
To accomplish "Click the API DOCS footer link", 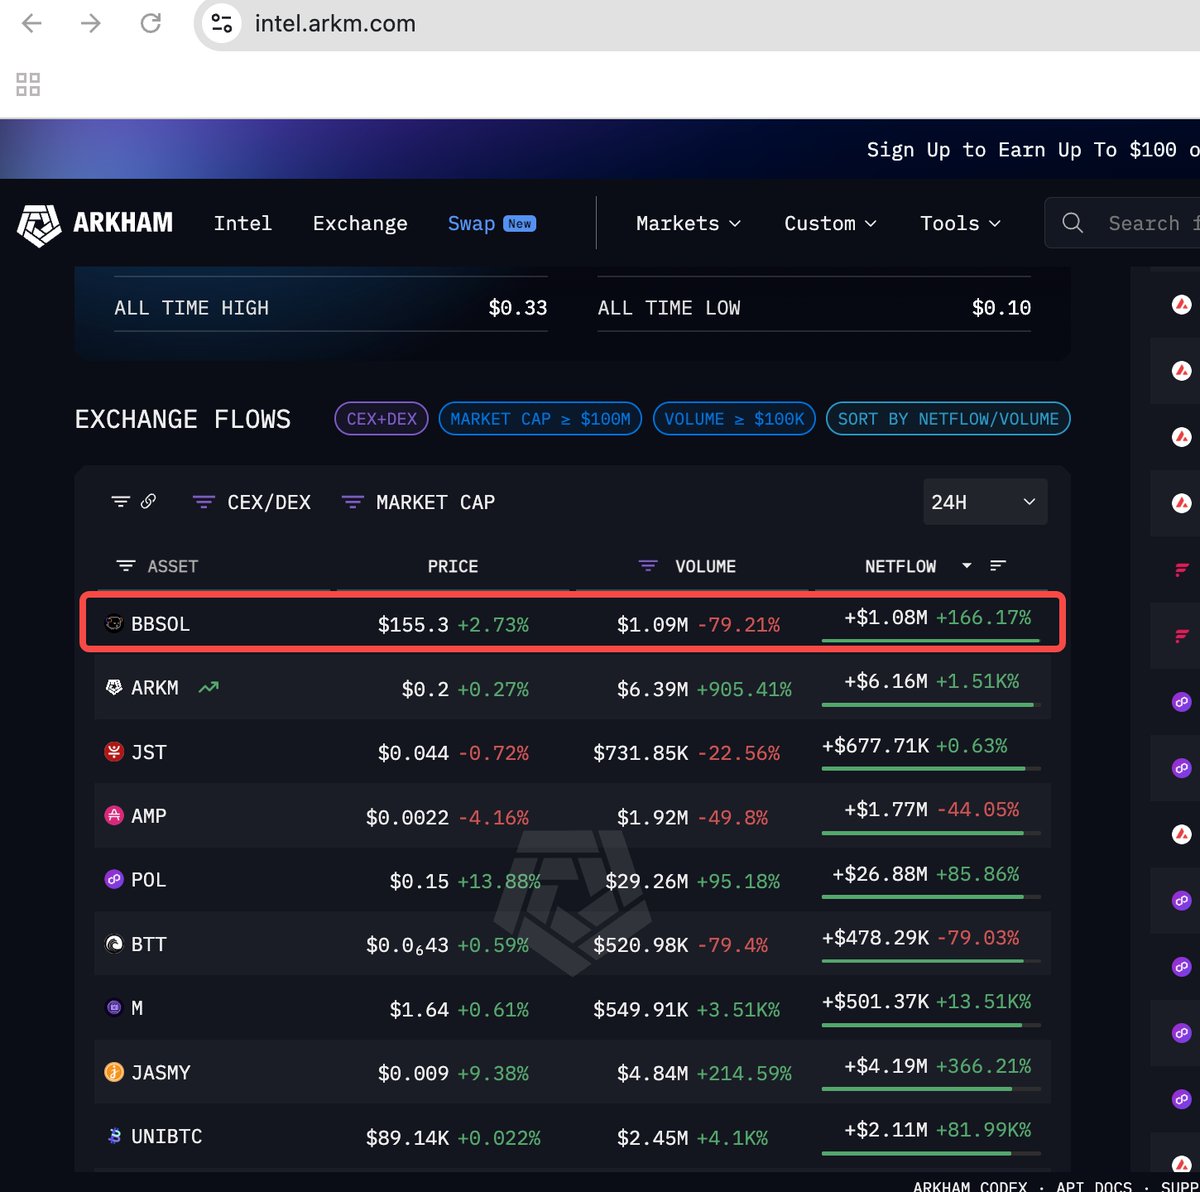I will tap(1094, 1185).
